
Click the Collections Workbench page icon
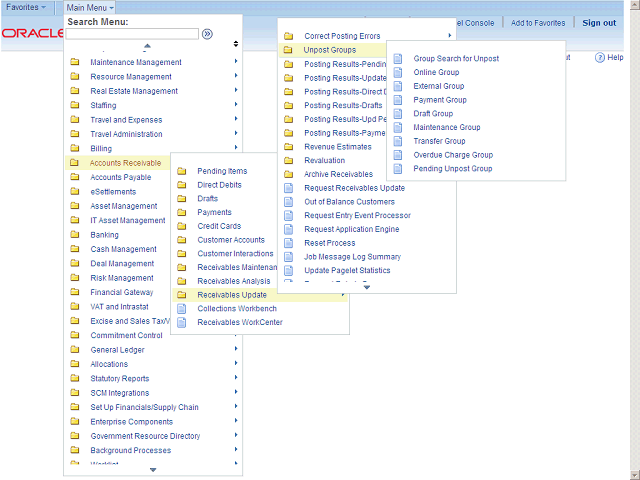pos(182,309)
